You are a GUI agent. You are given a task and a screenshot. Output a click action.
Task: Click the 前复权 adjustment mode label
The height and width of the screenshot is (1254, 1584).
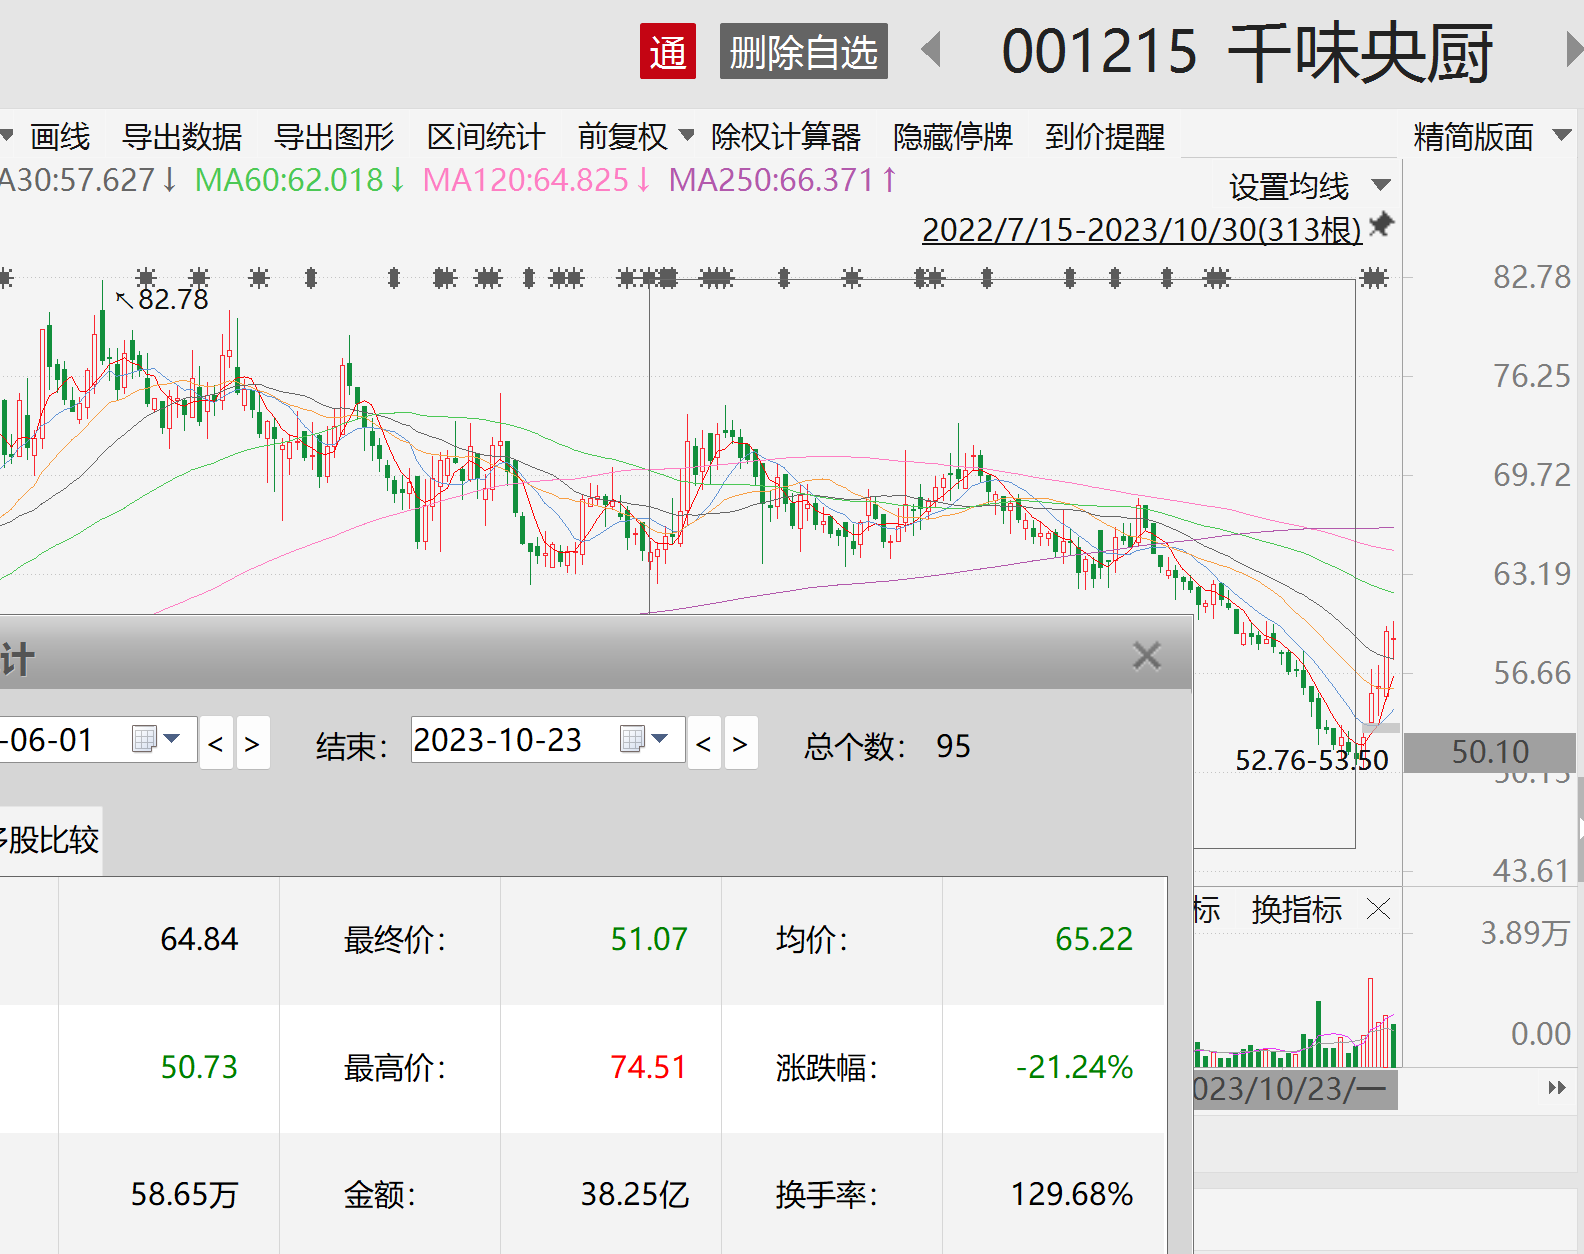pyautogui.click(x=622, y=137)
